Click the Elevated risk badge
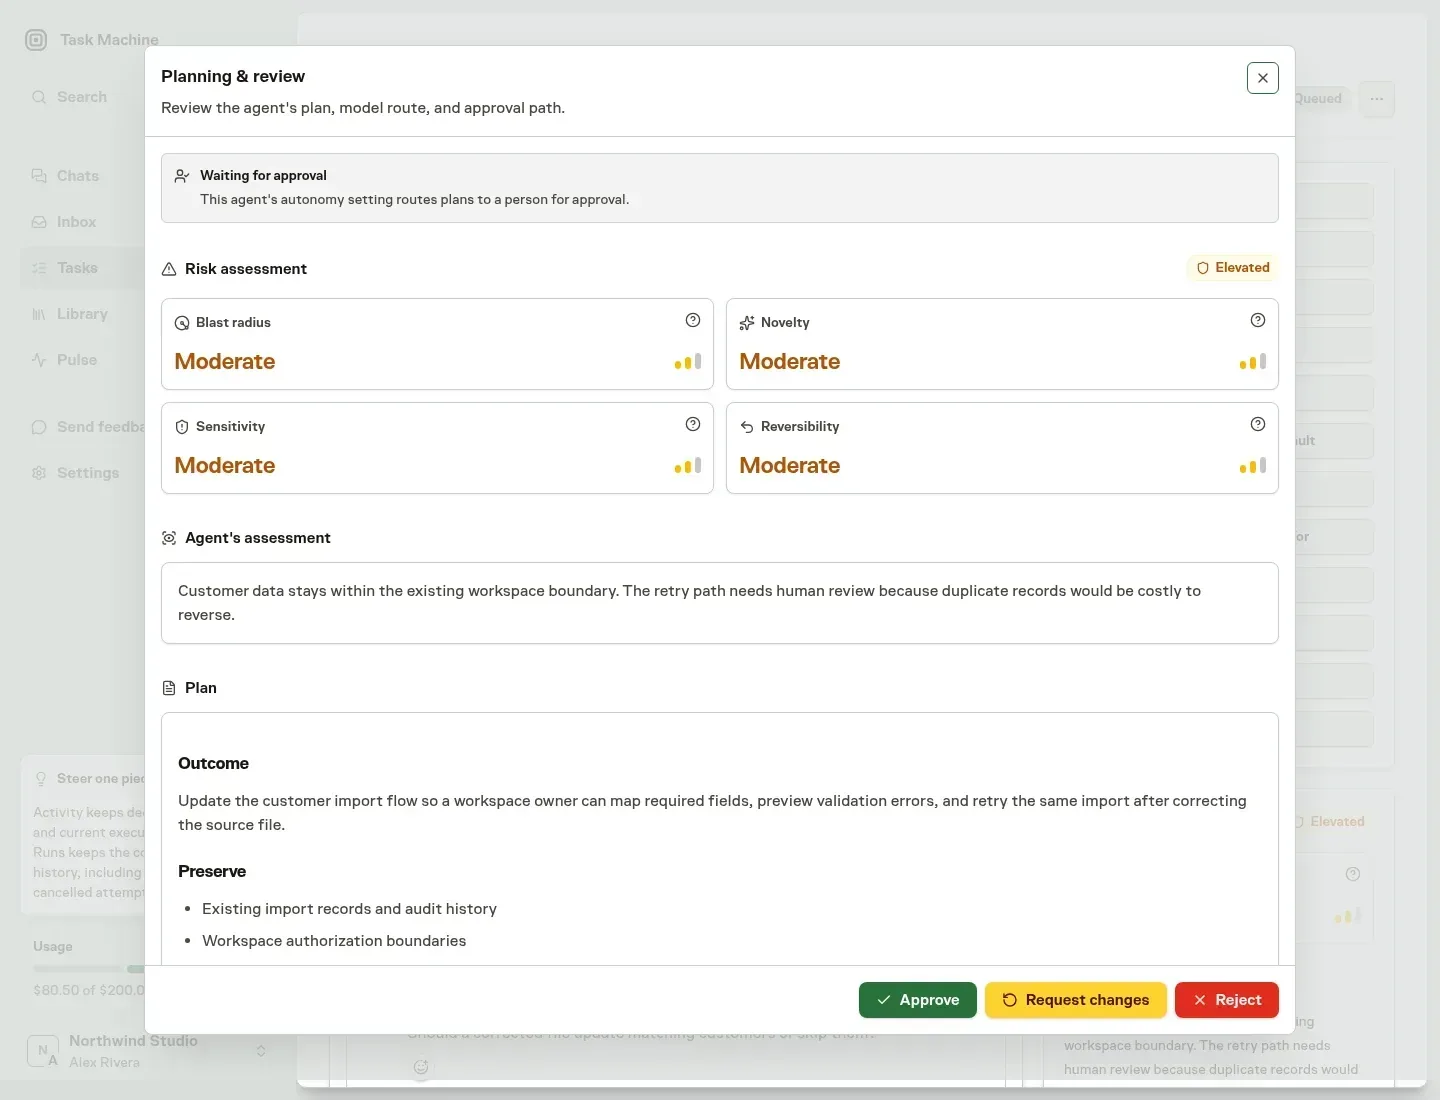1440x1100 pixels. [1233, 268]
